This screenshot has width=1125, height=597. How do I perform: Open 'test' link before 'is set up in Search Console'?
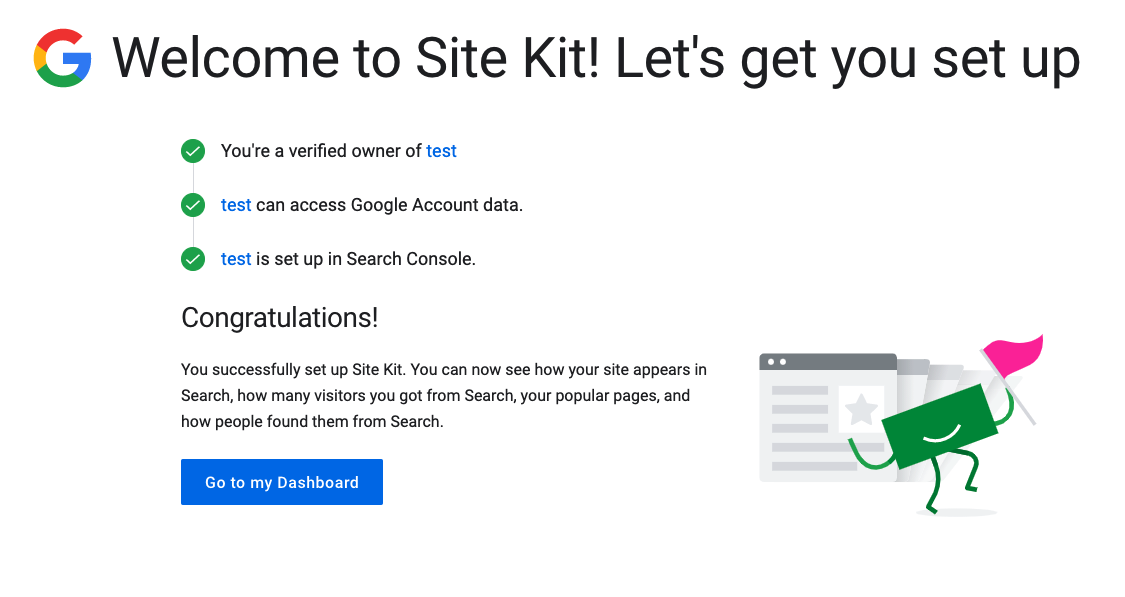[x=236, y=258]
